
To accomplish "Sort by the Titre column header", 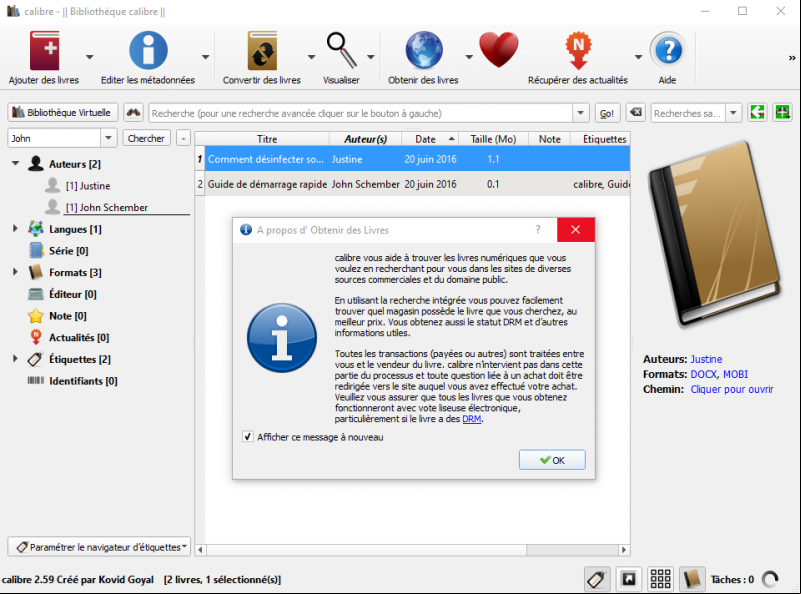I will click(x=267, y=139).
